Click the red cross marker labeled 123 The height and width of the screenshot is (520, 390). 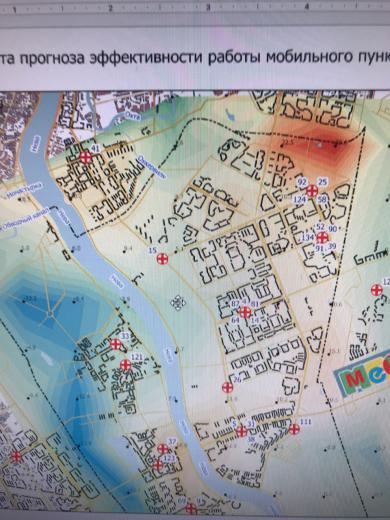pos(158,464)
